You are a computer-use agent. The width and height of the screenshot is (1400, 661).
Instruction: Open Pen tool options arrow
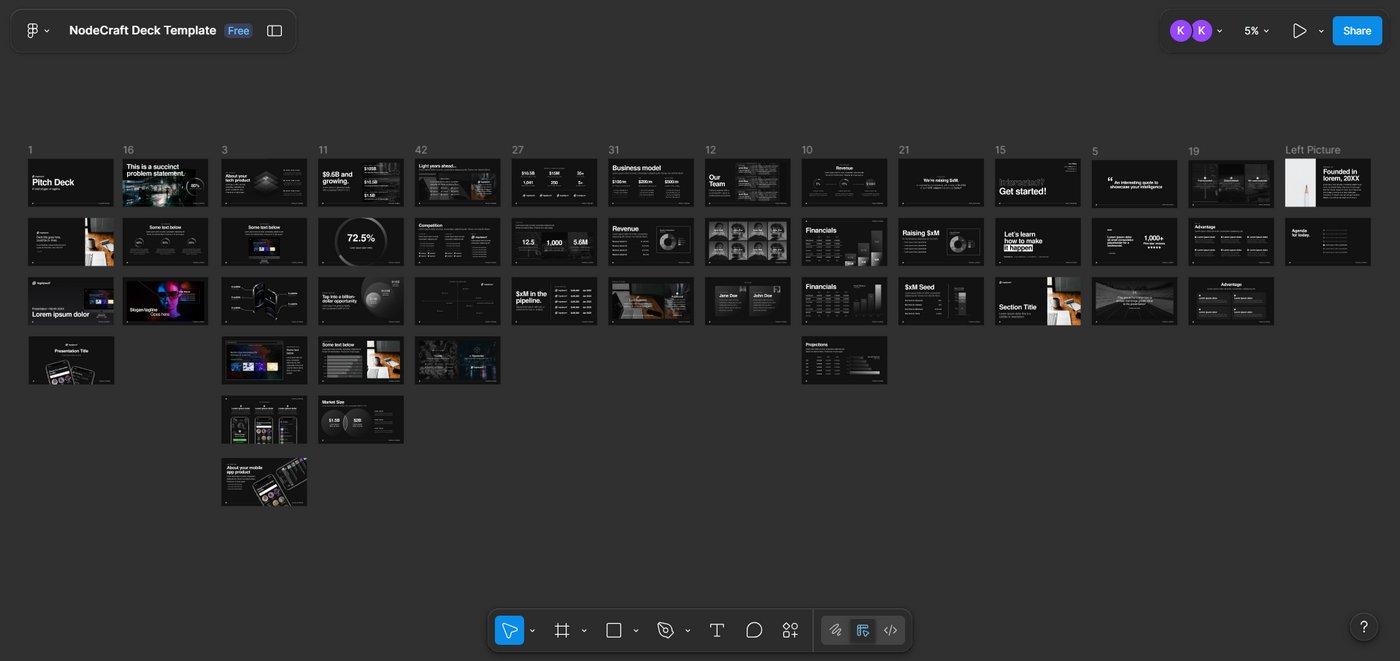point(688,630)
